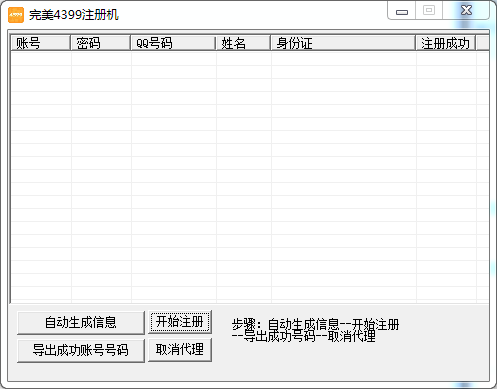Click the 取消代理 button

[180, 350]
